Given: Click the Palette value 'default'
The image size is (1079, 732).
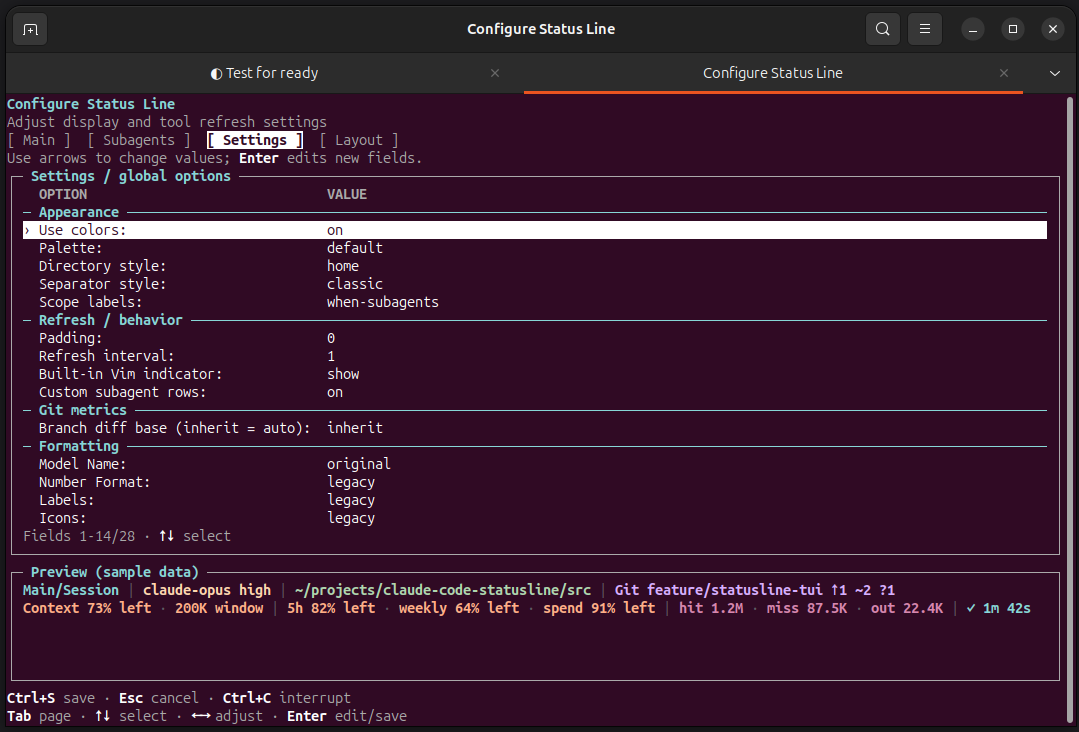Looking at the screenshot, I should 355,248.
